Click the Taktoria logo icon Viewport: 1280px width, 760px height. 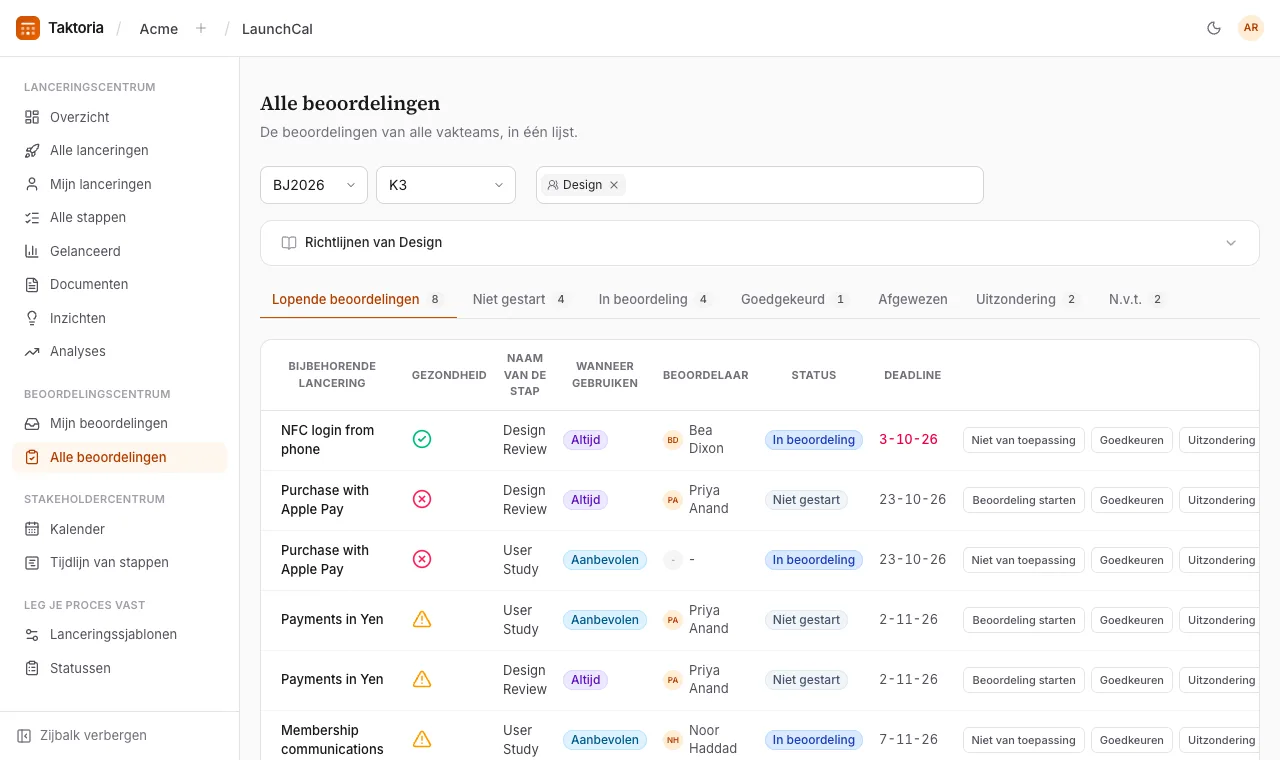coord(28,28)
